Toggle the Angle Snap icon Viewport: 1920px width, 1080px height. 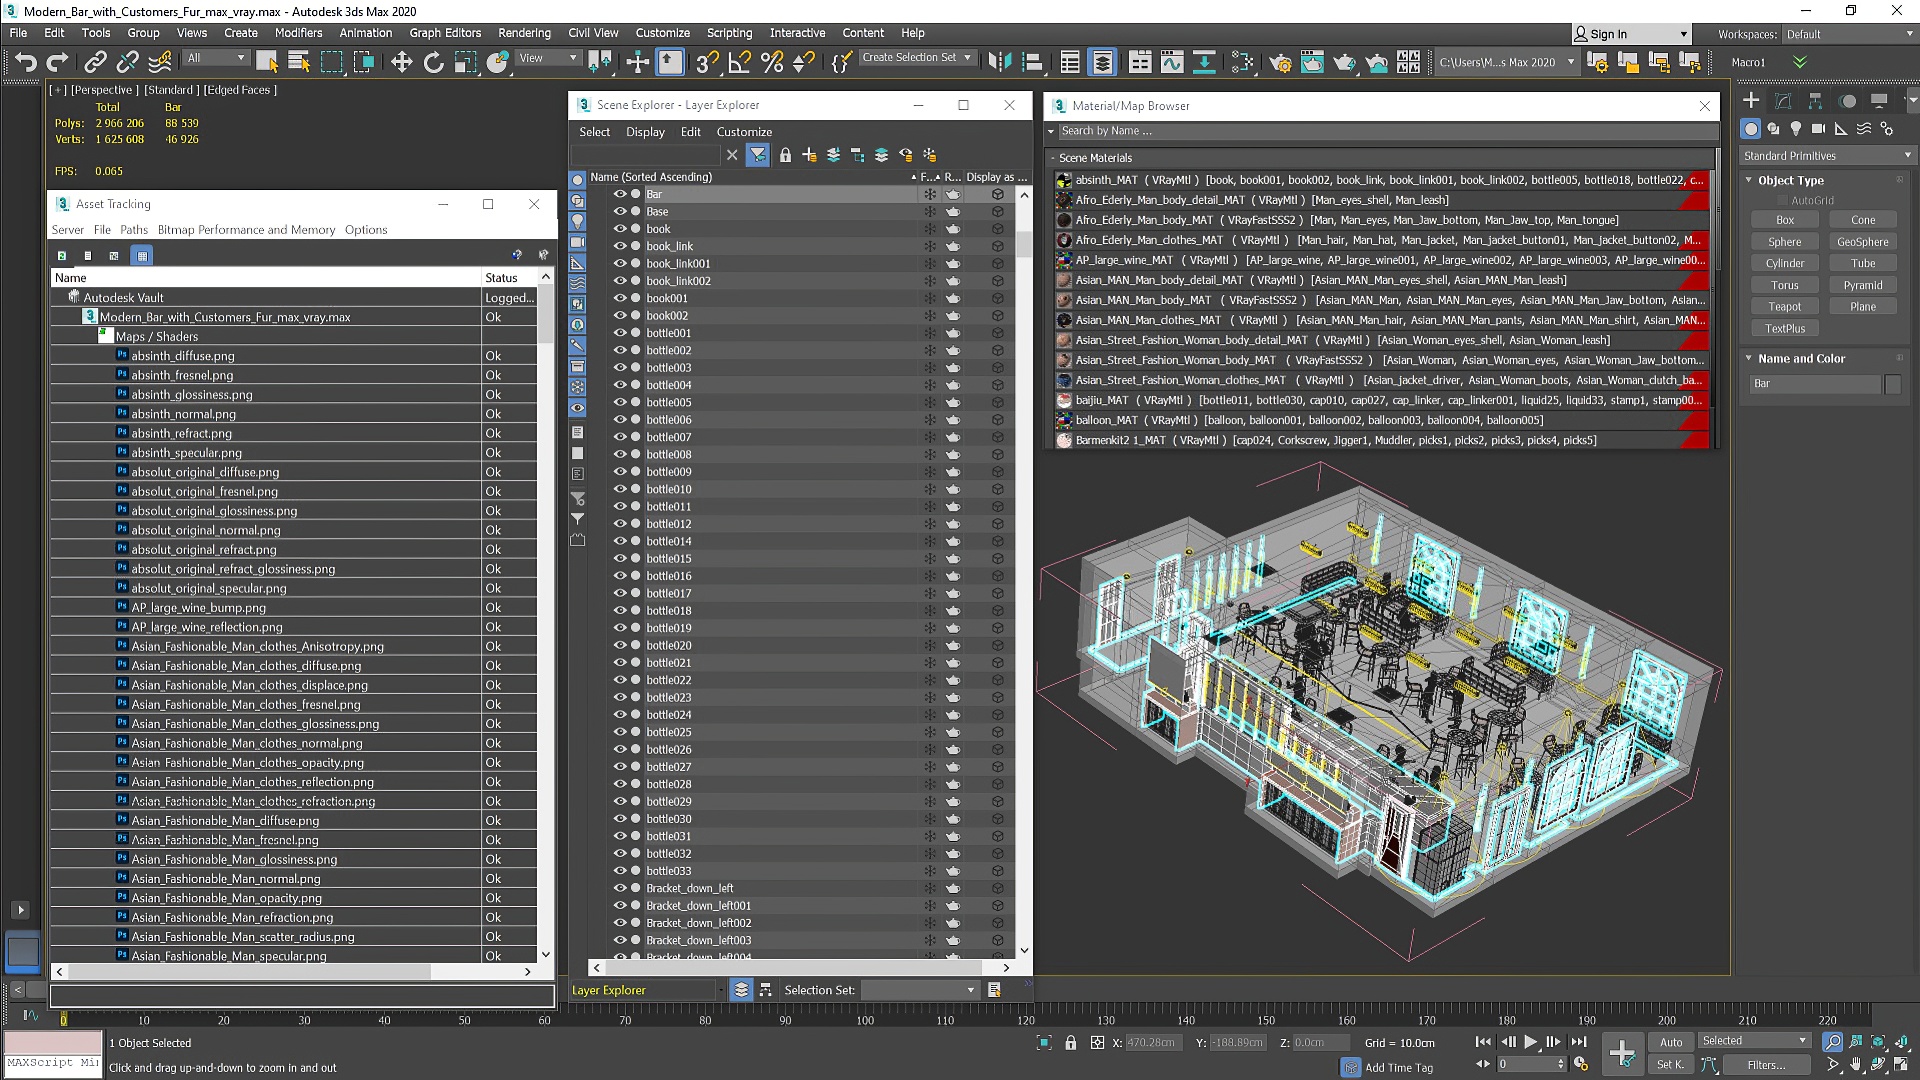(740, 62)
